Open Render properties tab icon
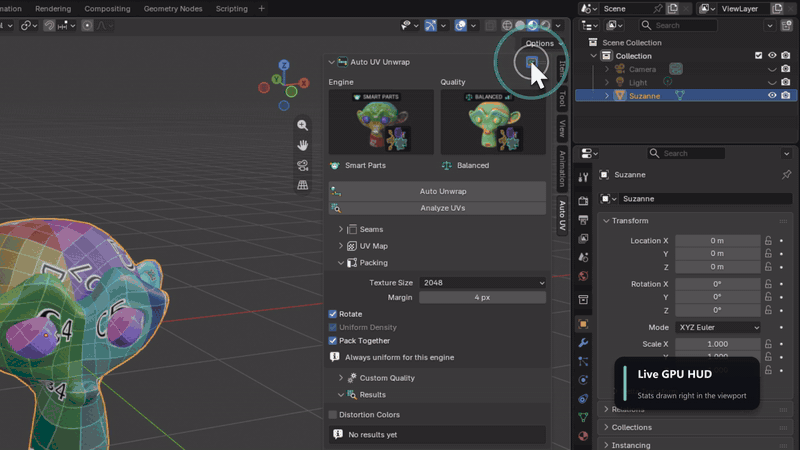Screen dimensions: 800x450 click(x=583, y=201)
